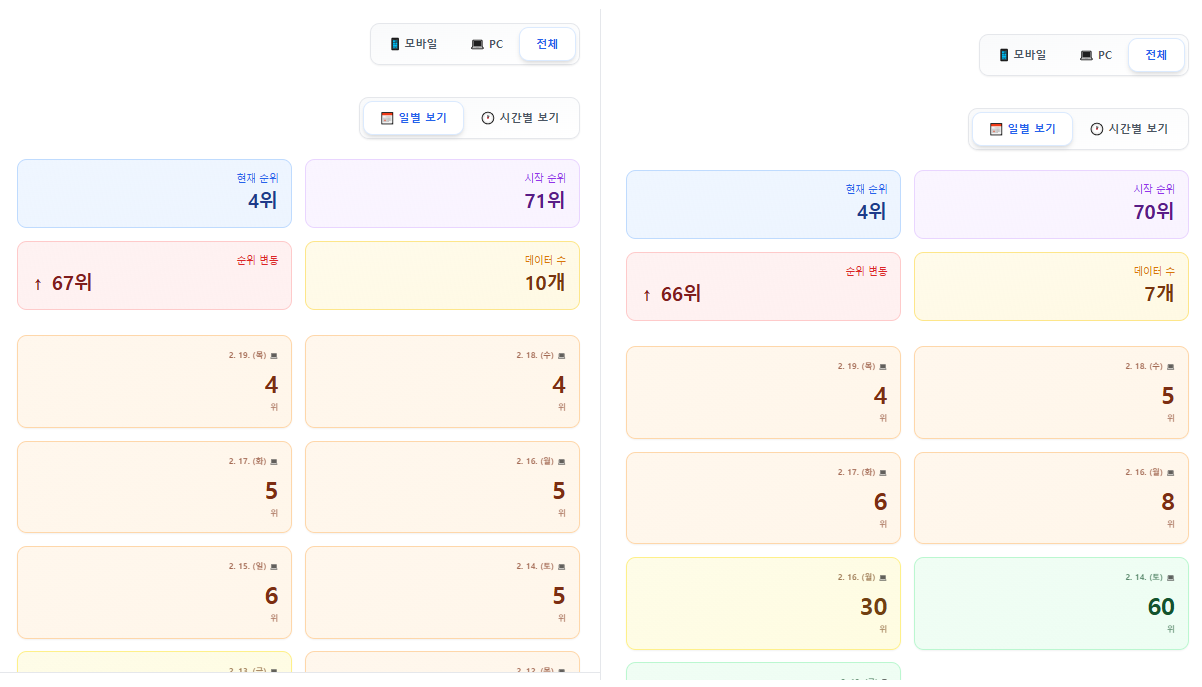This screenshot has height=687, width=1202.
Task: Select the yellow card showing rank 30
Action: (763, 603)
